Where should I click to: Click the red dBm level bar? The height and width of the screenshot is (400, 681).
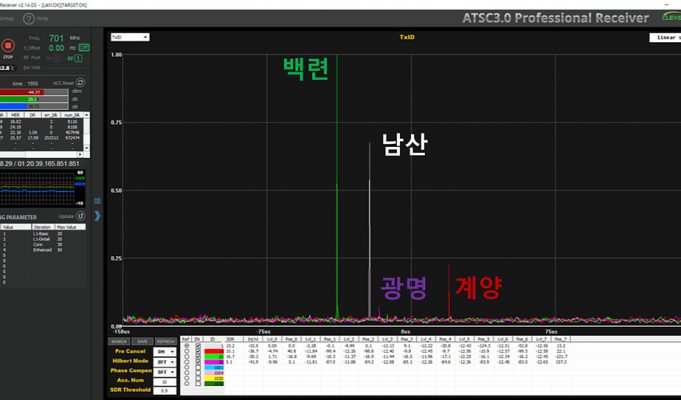[34, 92]
